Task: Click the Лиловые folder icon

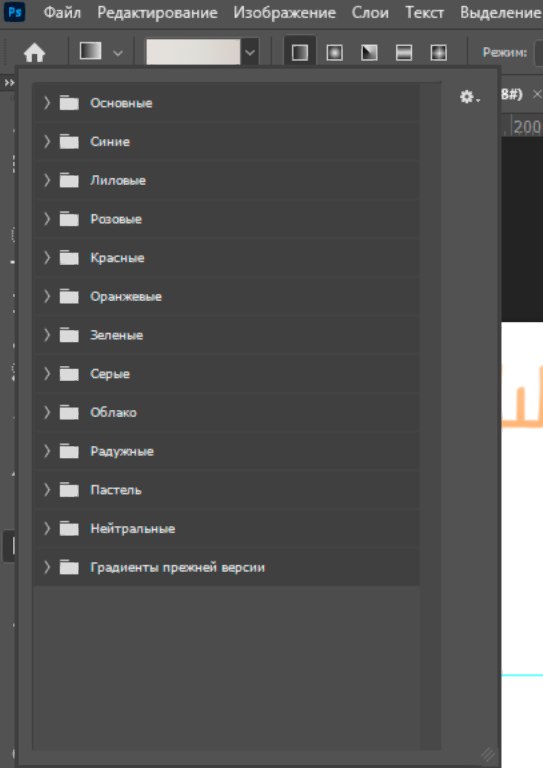Action: 69,180
